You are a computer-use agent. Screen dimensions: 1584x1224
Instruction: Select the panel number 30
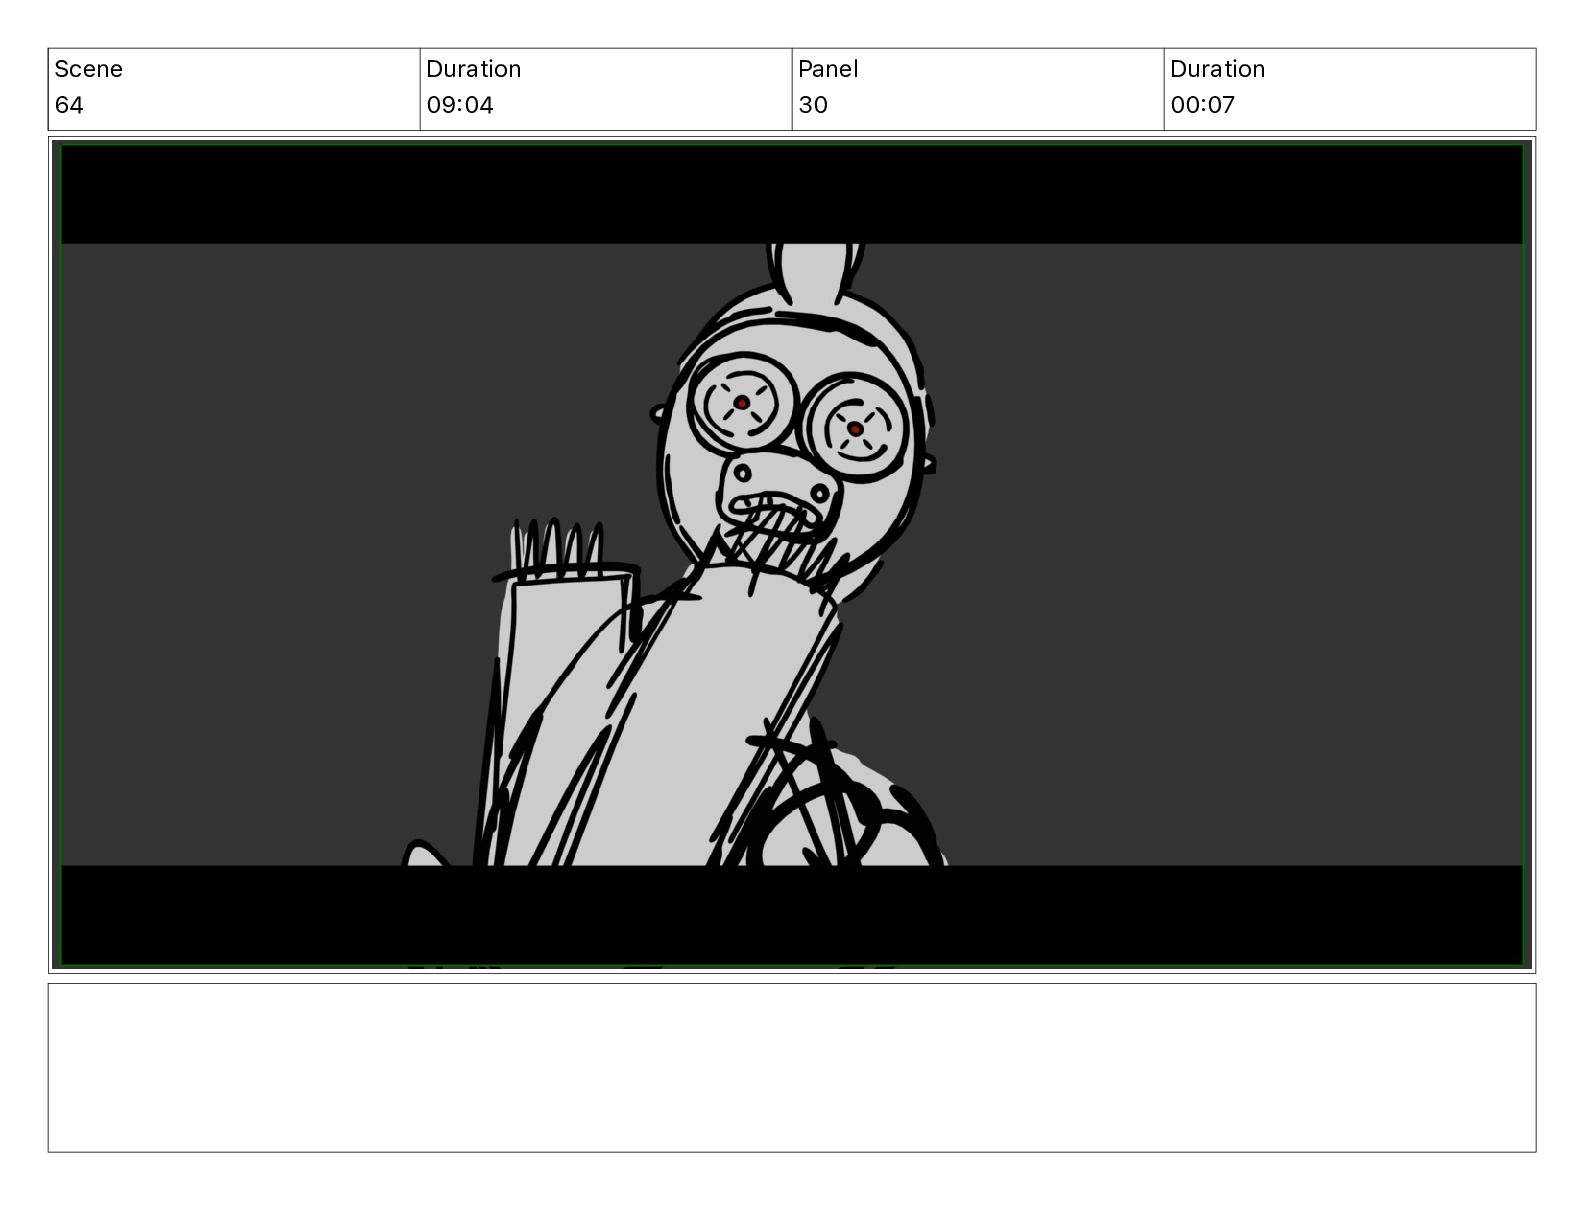813,105
